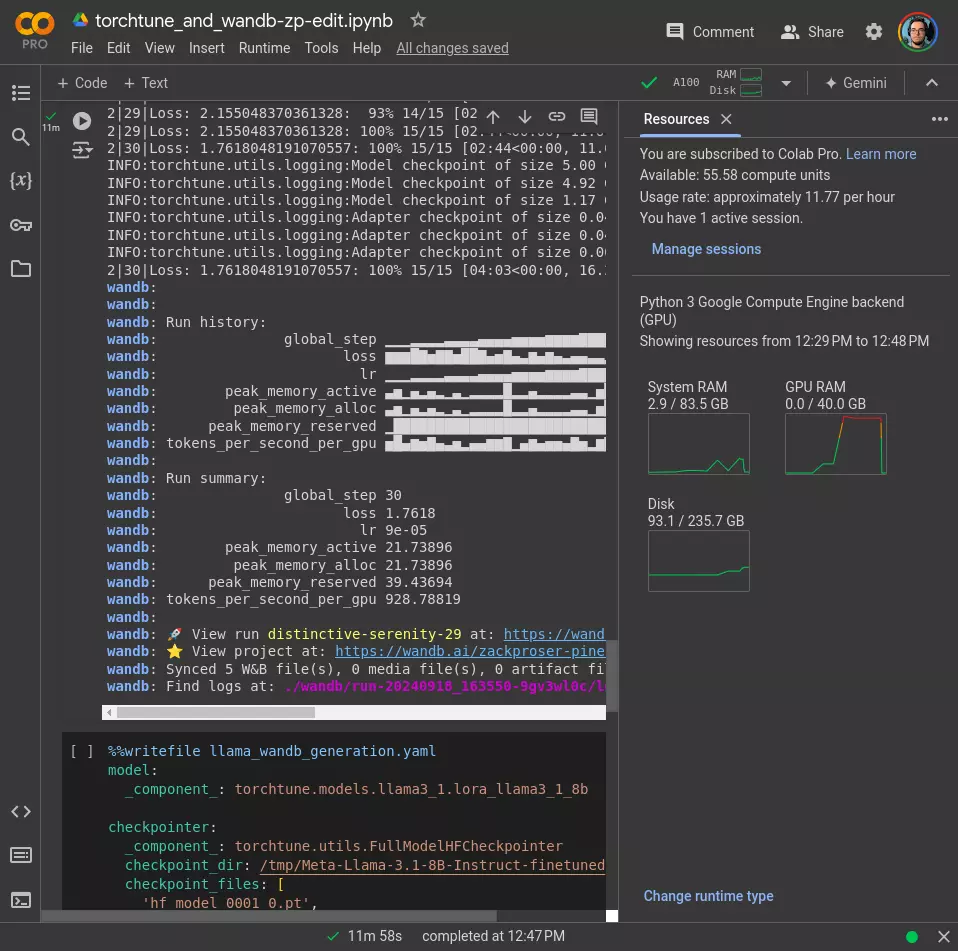Collapse the header with chevron up

[931, 83]
